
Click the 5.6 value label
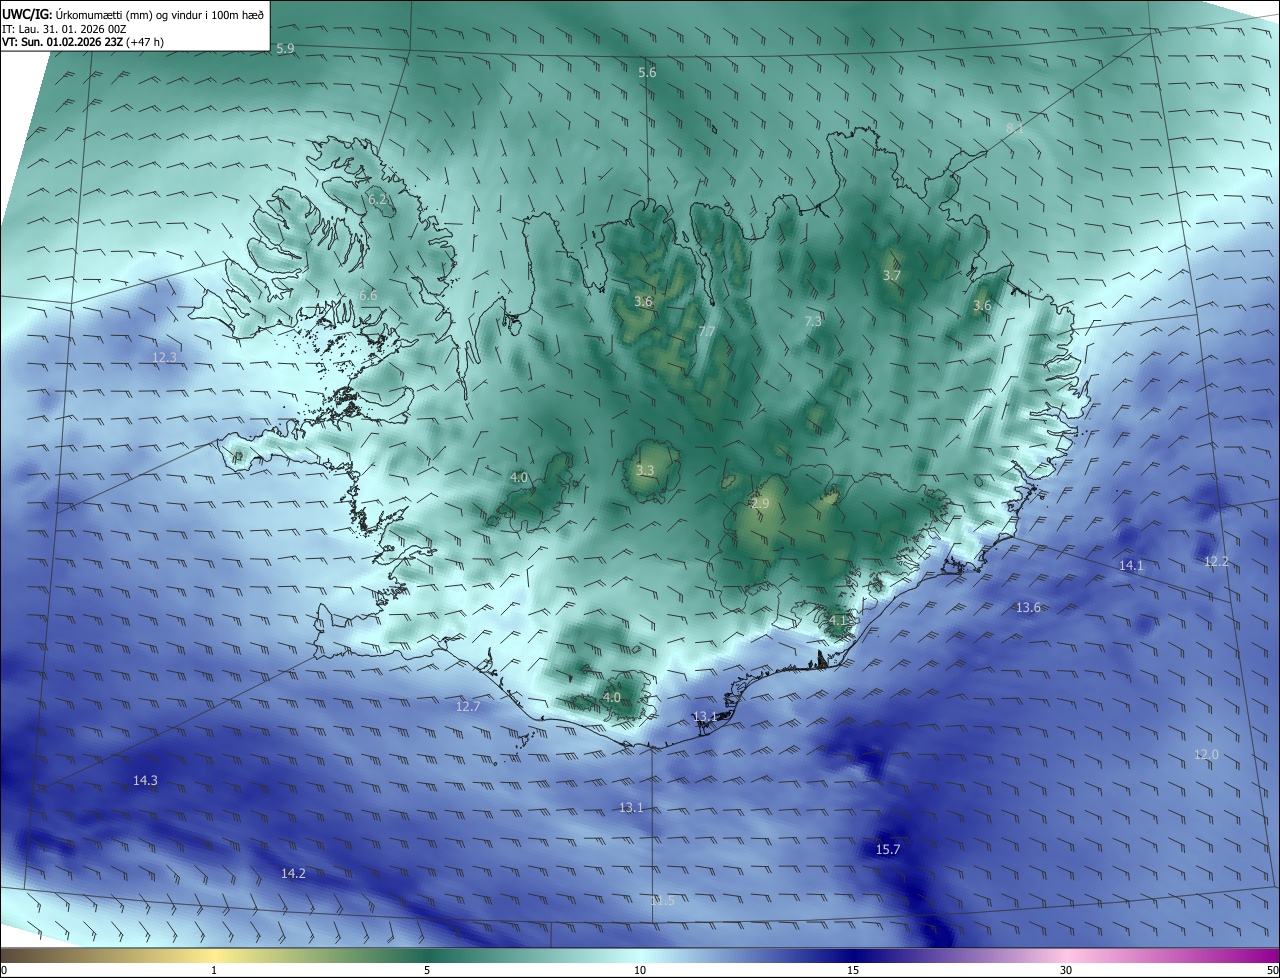tap(647, 72)
